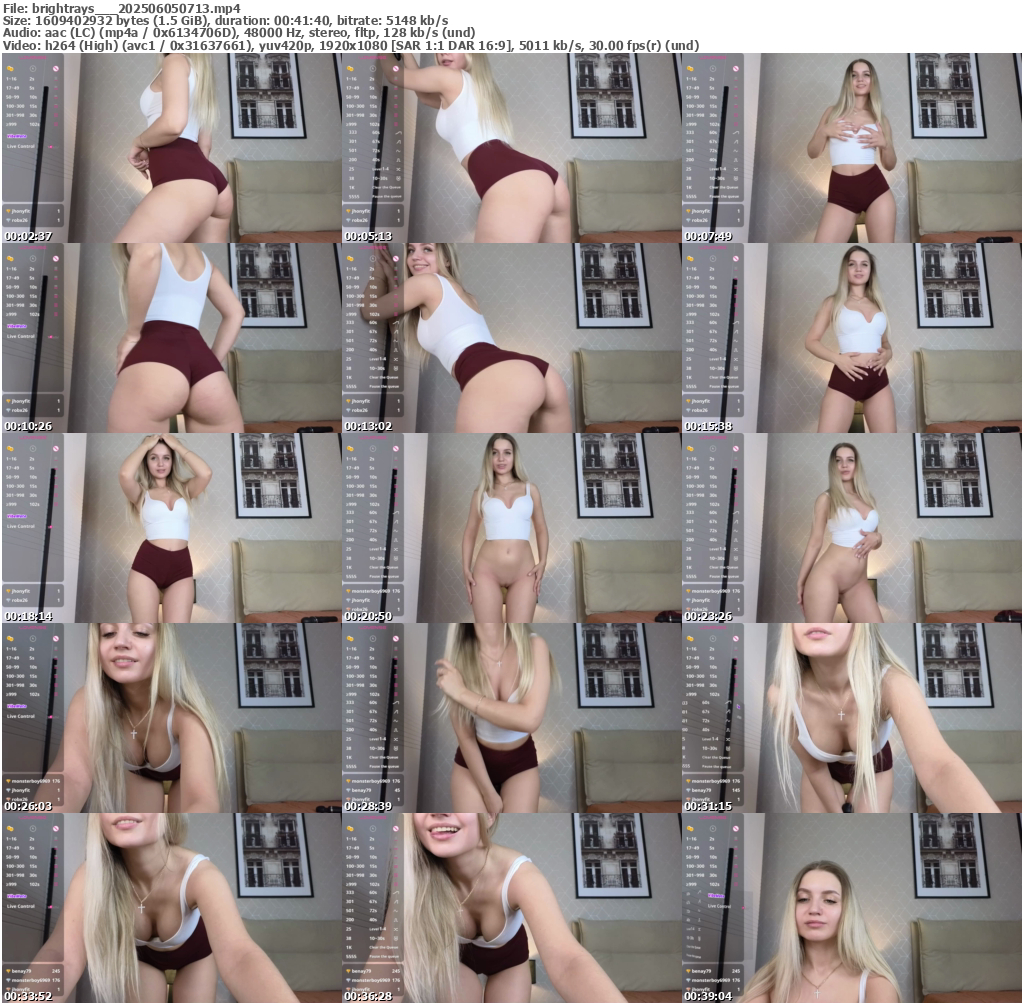This screenshot has width=1024, height=1003.
Task: Open the frame stamped 00:02:37
Action: coord(172,148)
